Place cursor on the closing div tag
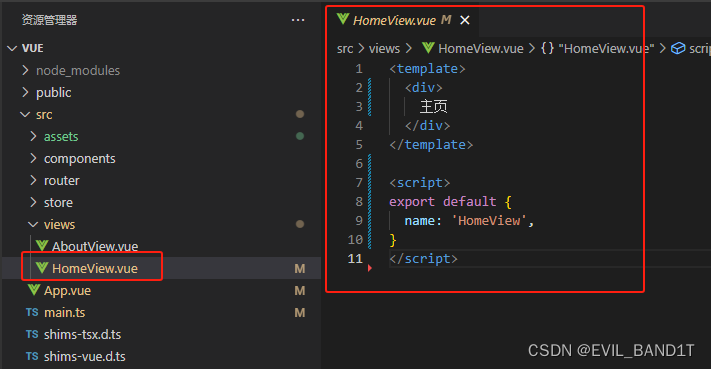 coord(427,126)
